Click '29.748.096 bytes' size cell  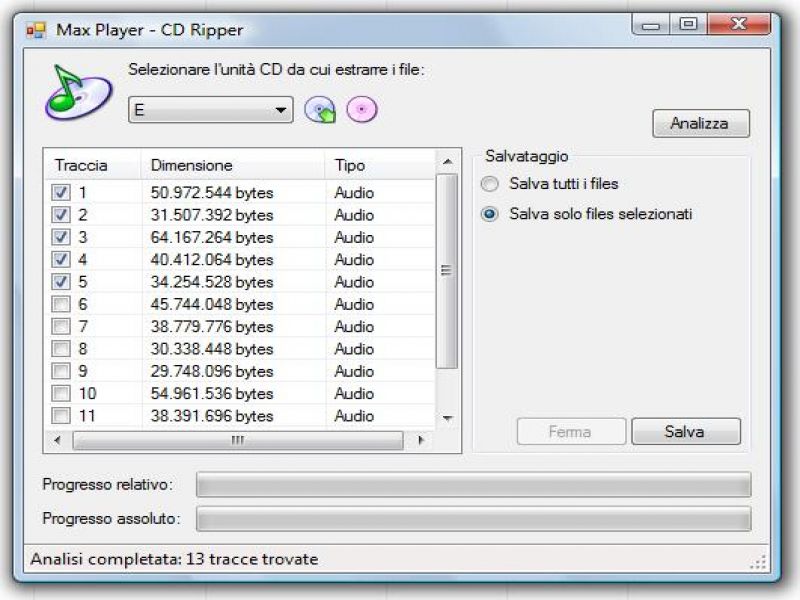(212, 371)
